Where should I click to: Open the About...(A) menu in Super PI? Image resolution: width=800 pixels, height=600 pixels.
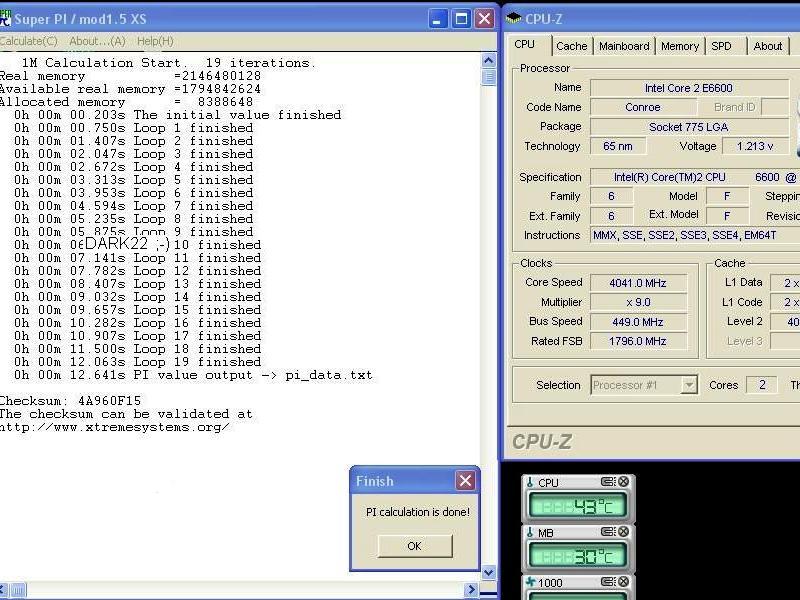tap(97, 41)
